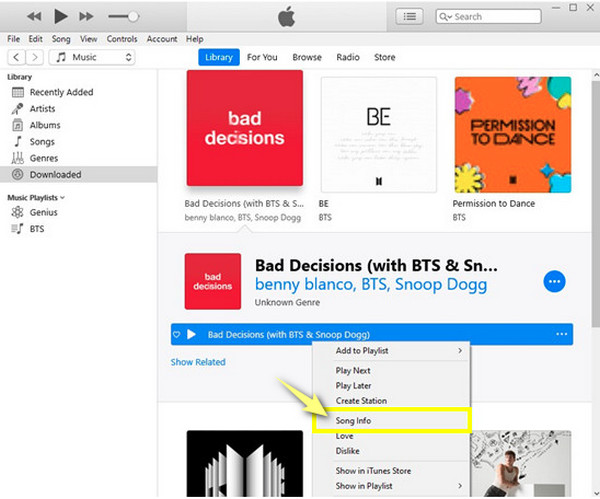Select Recently Added in the sidebar

point(78,92)
